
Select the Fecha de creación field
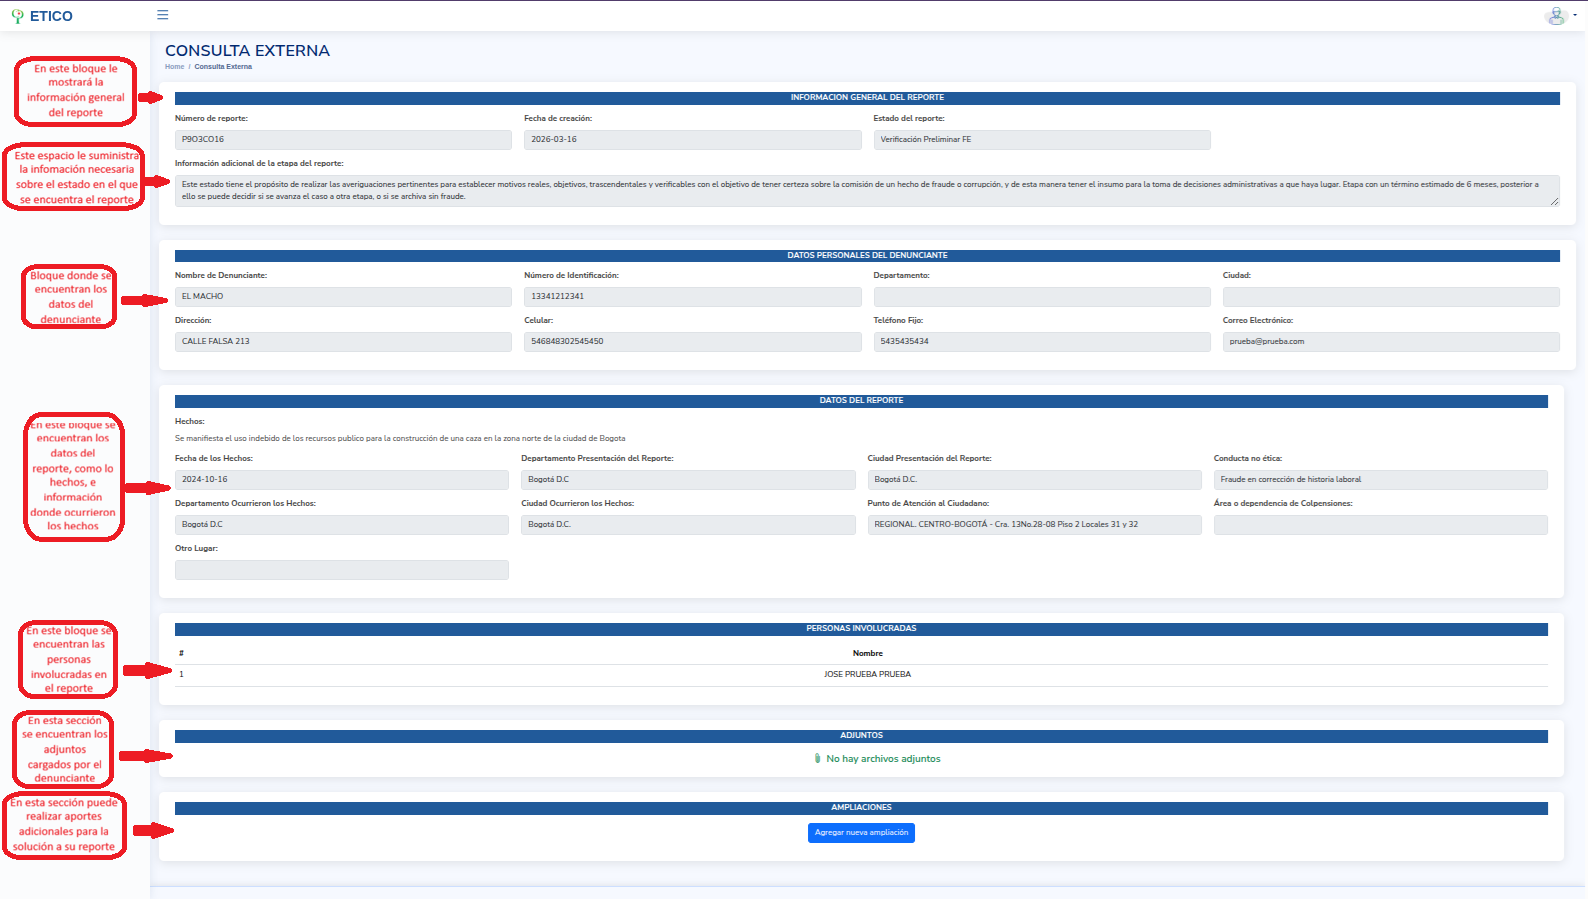pos(692,140)
